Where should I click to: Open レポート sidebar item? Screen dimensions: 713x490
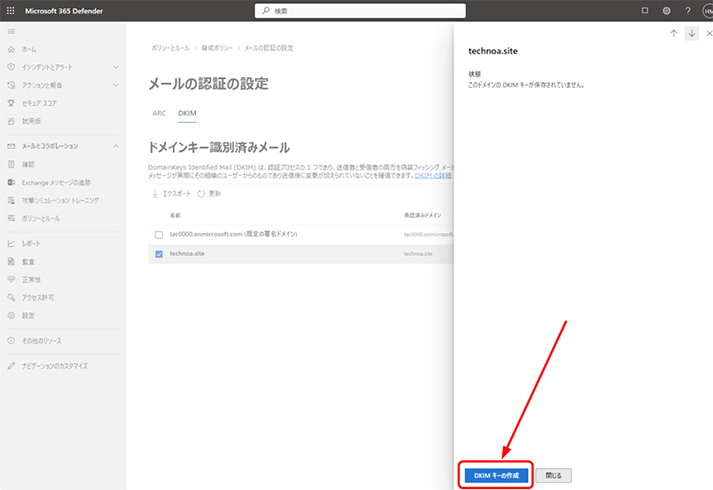[31, 244]
